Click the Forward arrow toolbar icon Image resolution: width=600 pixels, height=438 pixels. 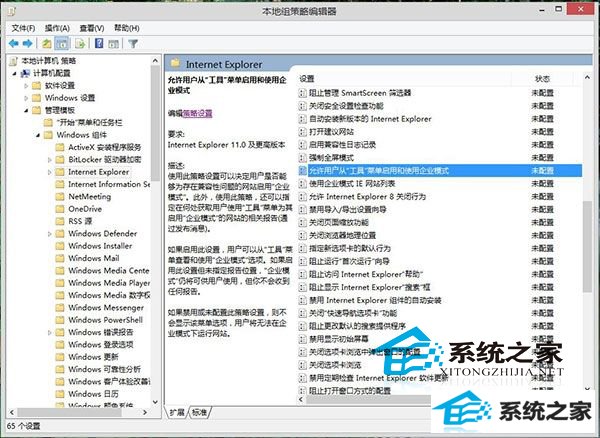tap(28, 44)
